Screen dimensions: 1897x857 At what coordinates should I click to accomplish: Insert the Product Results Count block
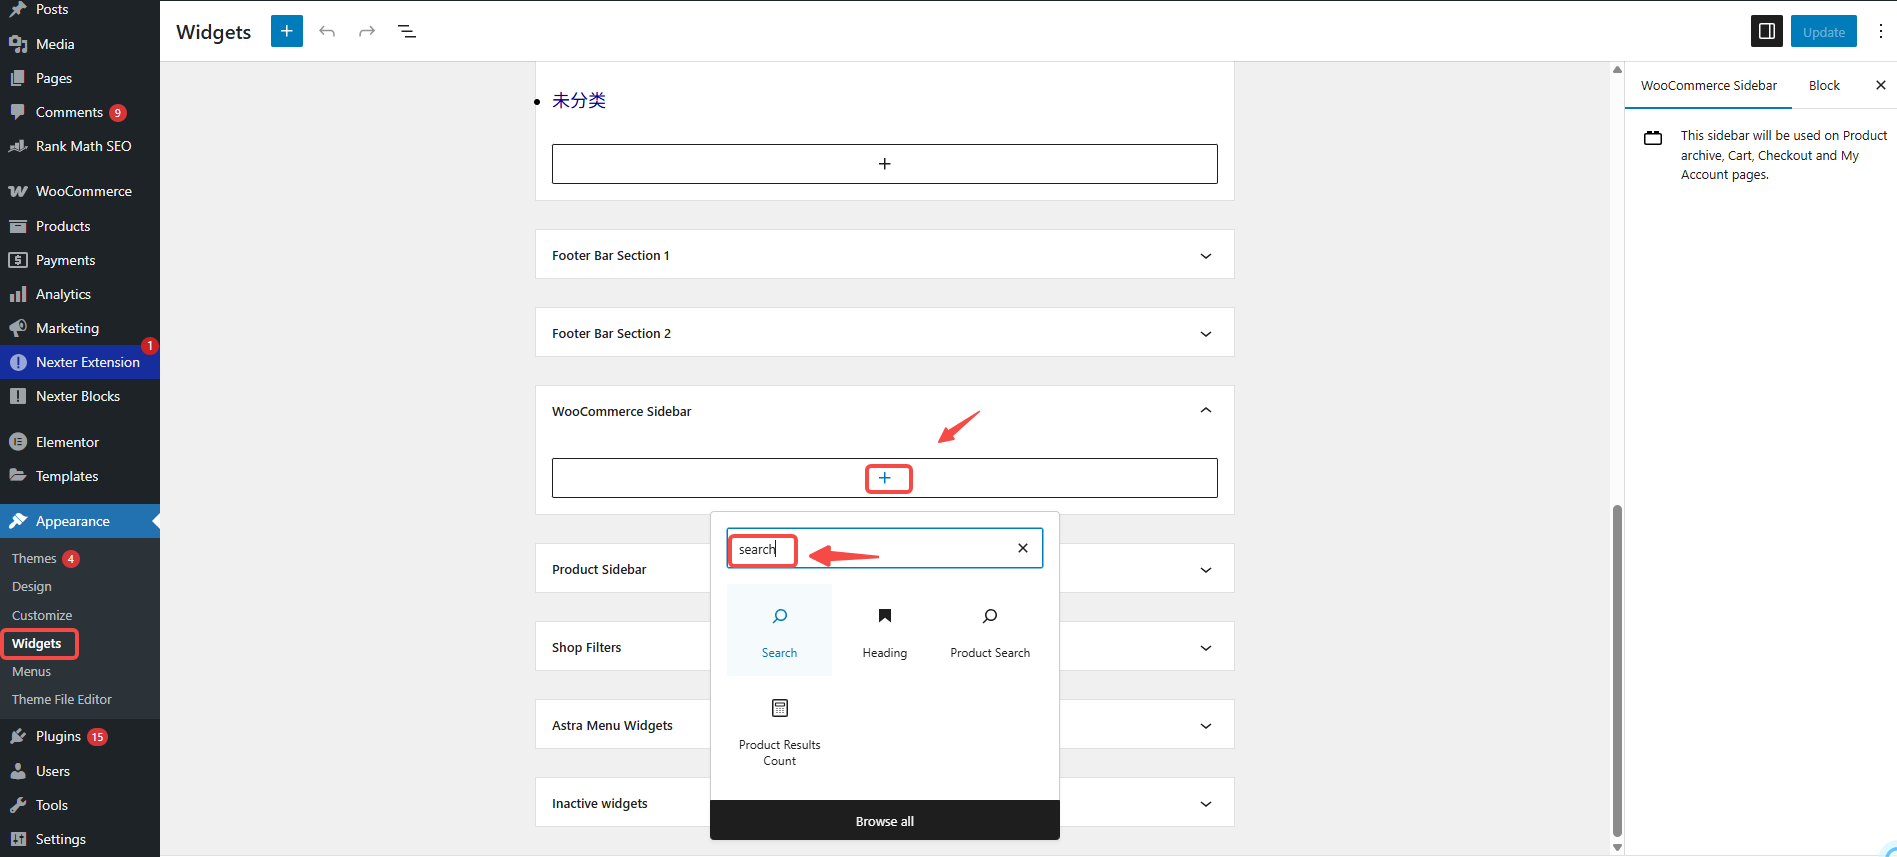pos(779,731)
